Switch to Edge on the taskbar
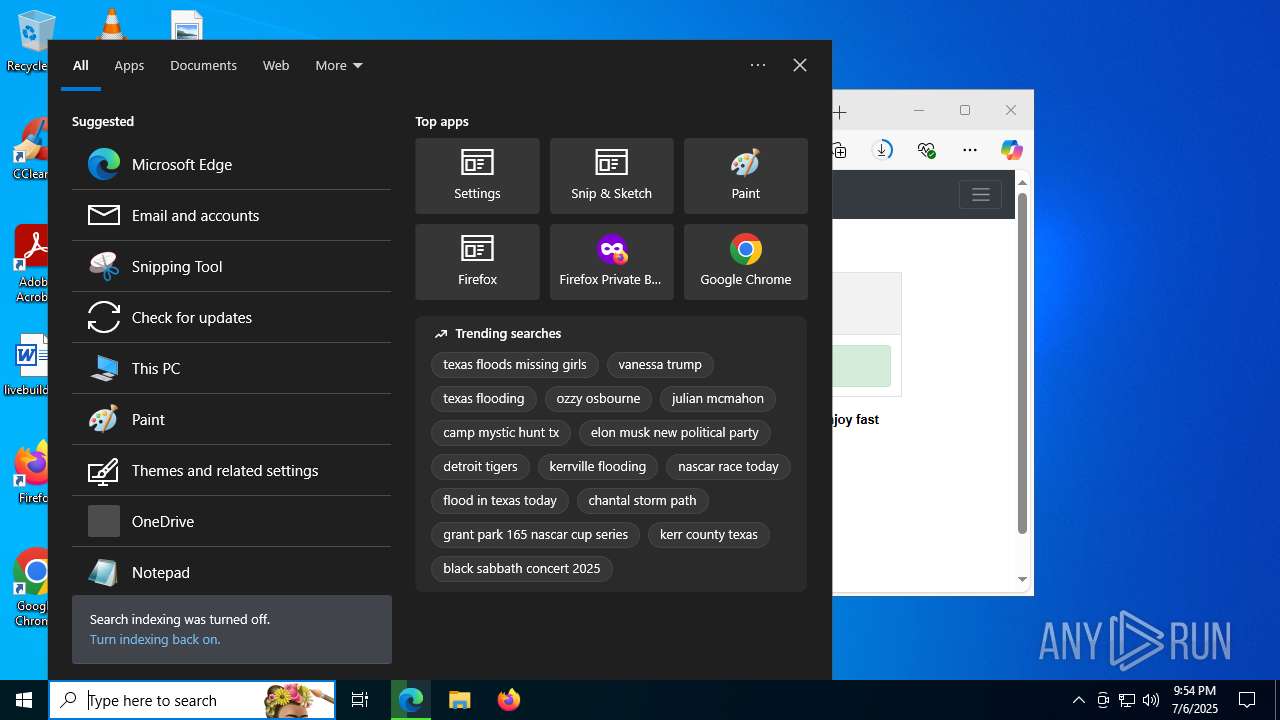The image size is (1280, 720). click(x=411, y=700)
